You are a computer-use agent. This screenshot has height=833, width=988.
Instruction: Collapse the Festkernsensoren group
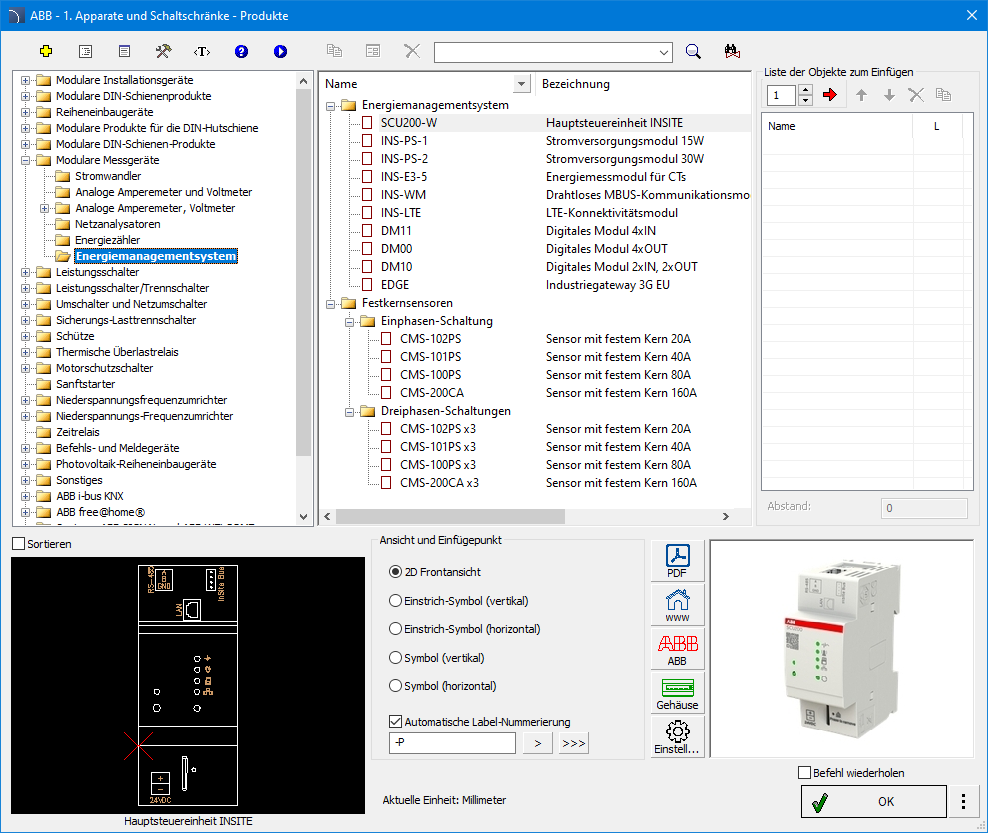pyautogui.click(x=330, y=304)
